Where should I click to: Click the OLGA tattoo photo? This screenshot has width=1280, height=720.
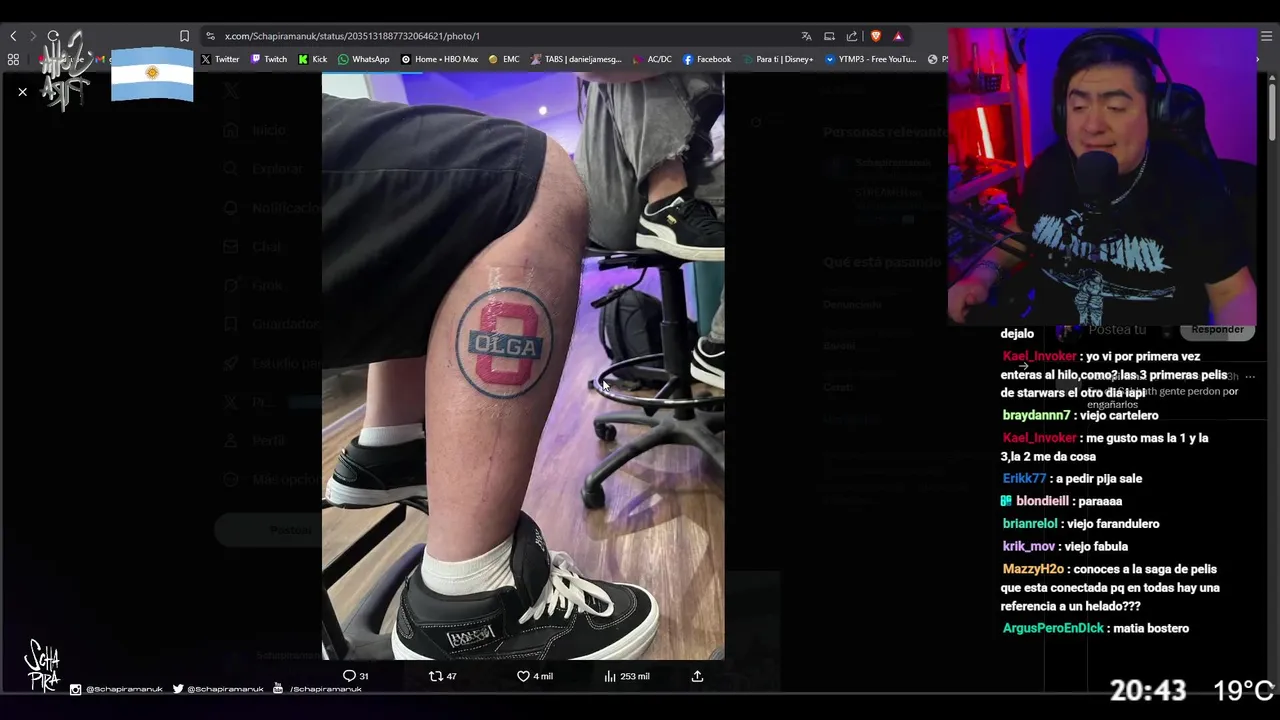pos(523,366)
